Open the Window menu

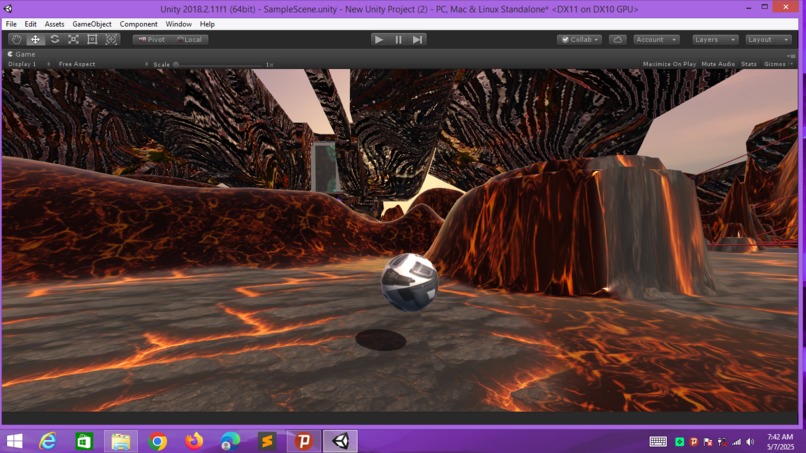click(x=178, y=24)
